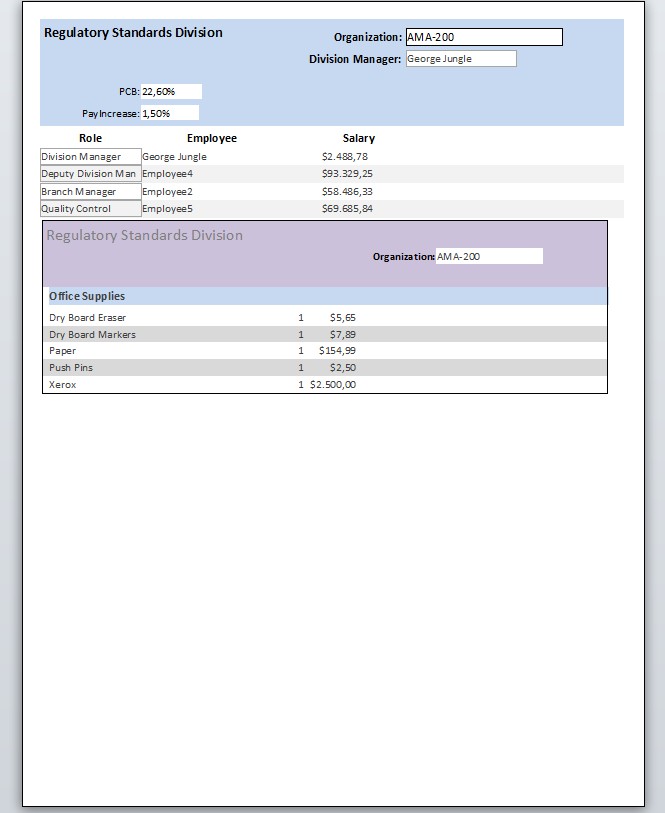
Task: Click the price $2,50
Action: 343,368
